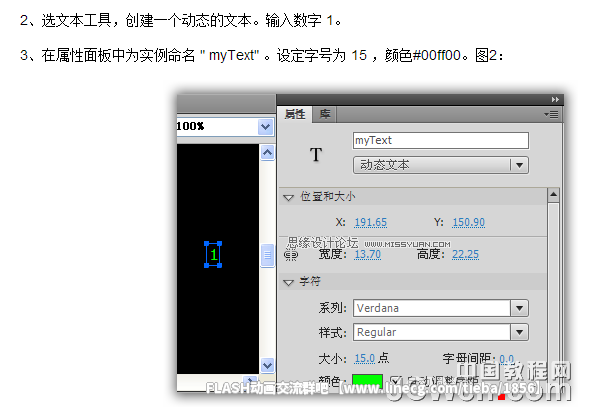The height and width of the screenshot is (407, 592).
Task: Toggle the width-height lock link icon
Action: coord(291,256)
